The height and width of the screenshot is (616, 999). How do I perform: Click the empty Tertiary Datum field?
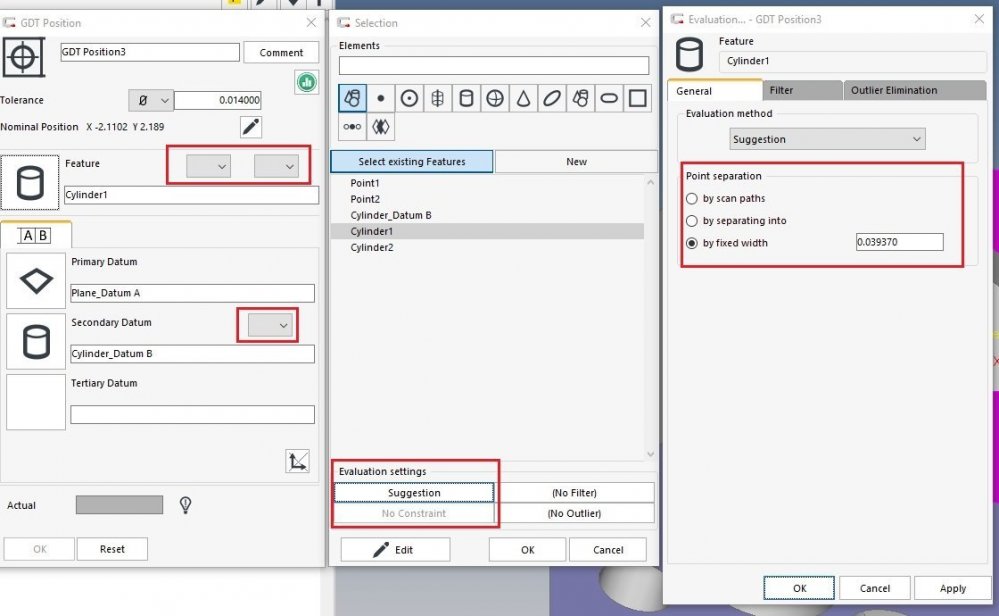click(x=192, y=415)
